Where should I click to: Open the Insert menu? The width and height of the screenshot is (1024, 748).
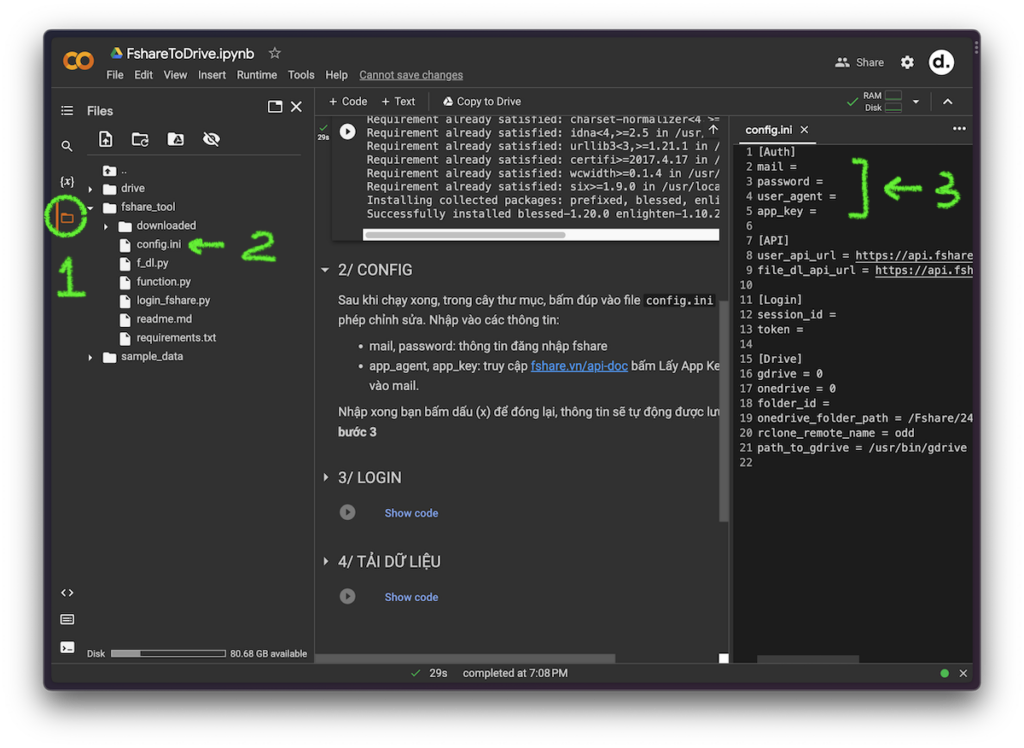click(212, 75)
